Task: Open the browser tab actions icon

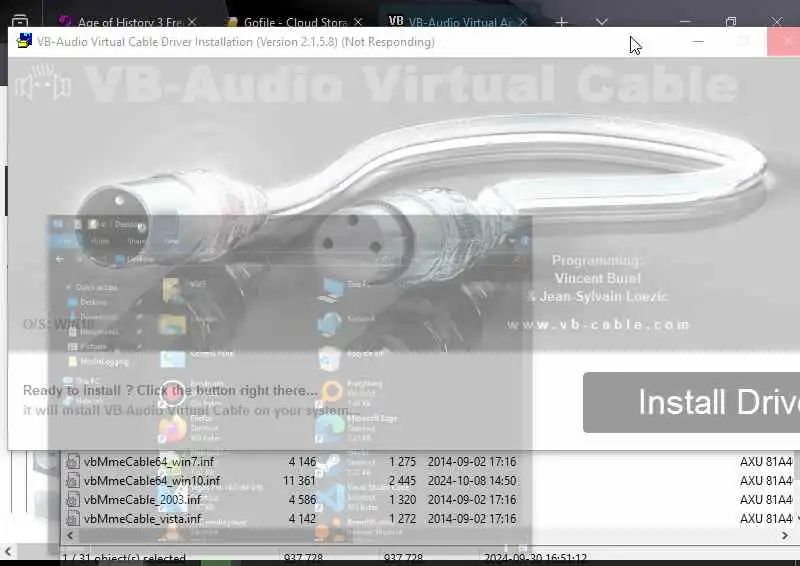Action: [19, 21]
